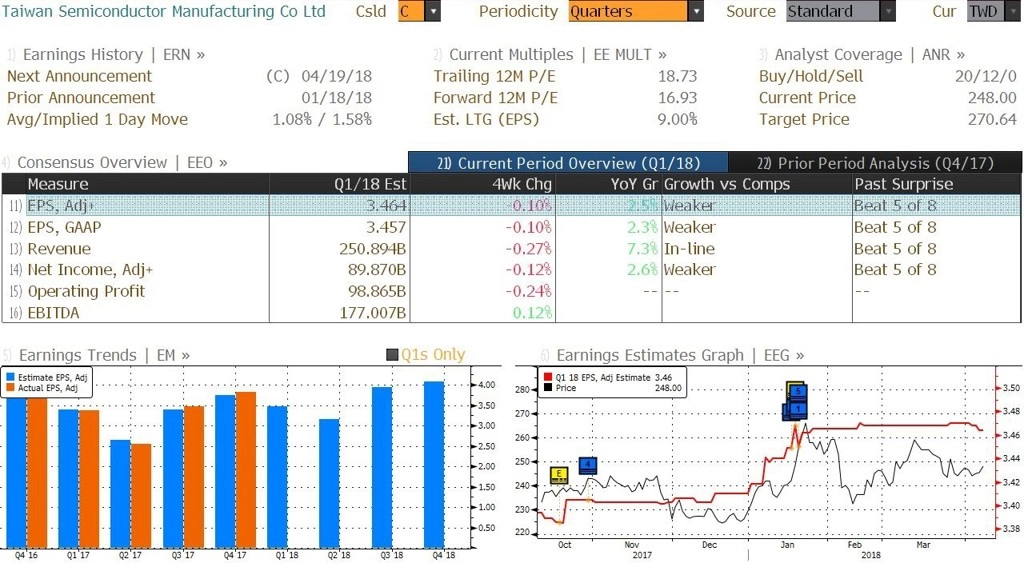Click Taiwan Semiconductor Manufacturing Co Ltd title
This screenshot has height=563, width=1024.
point(163,11)
